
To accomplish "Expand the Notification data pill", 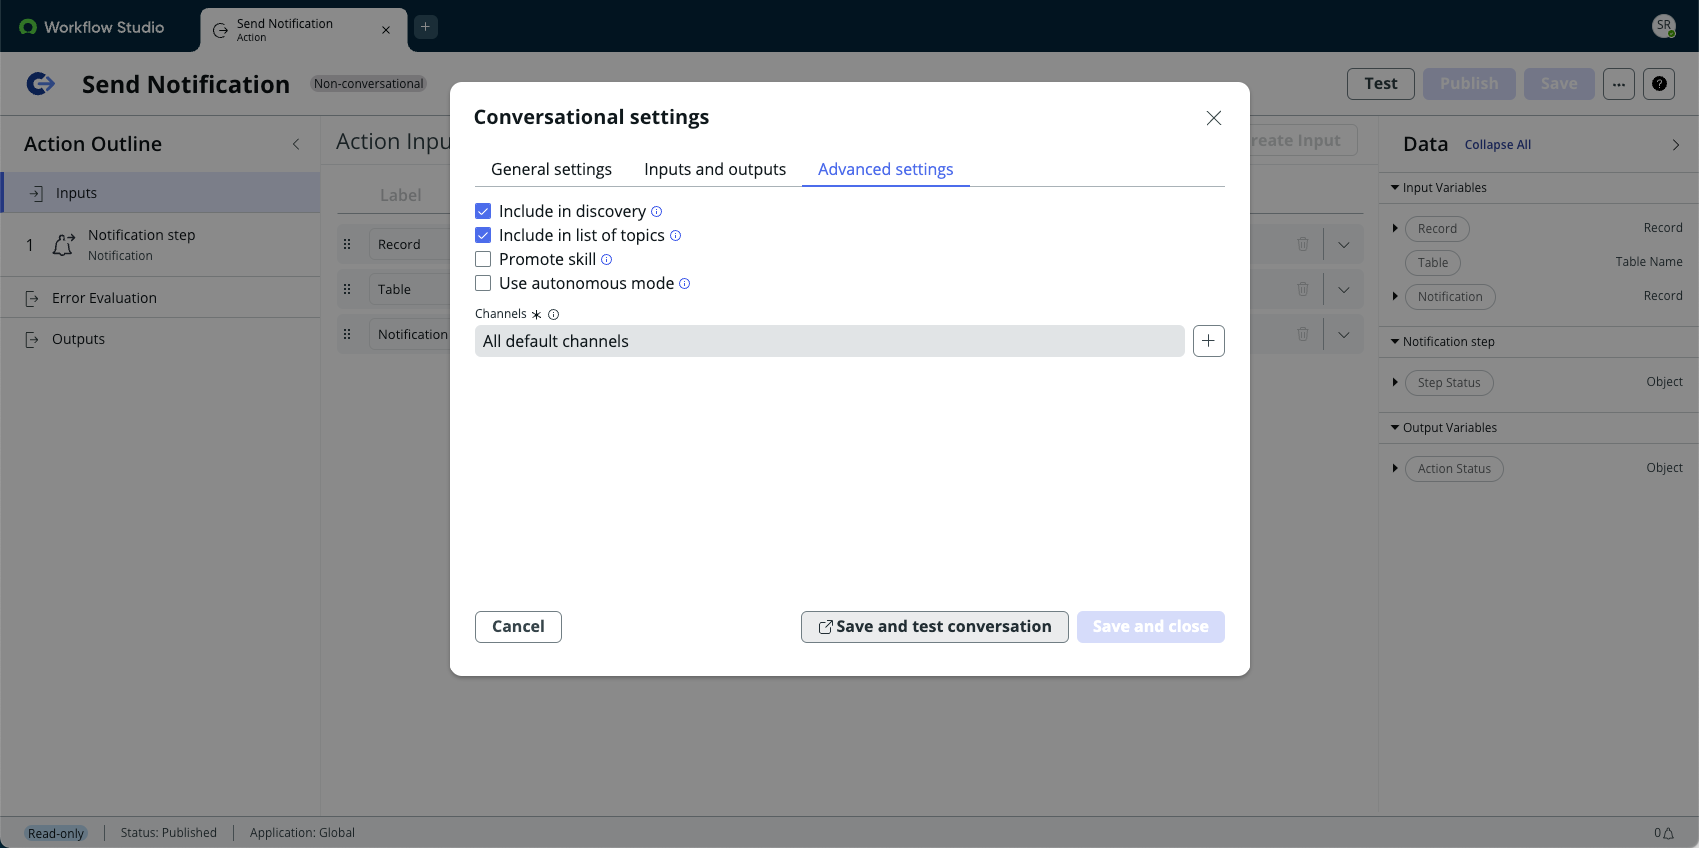I will pos(1395,297).
